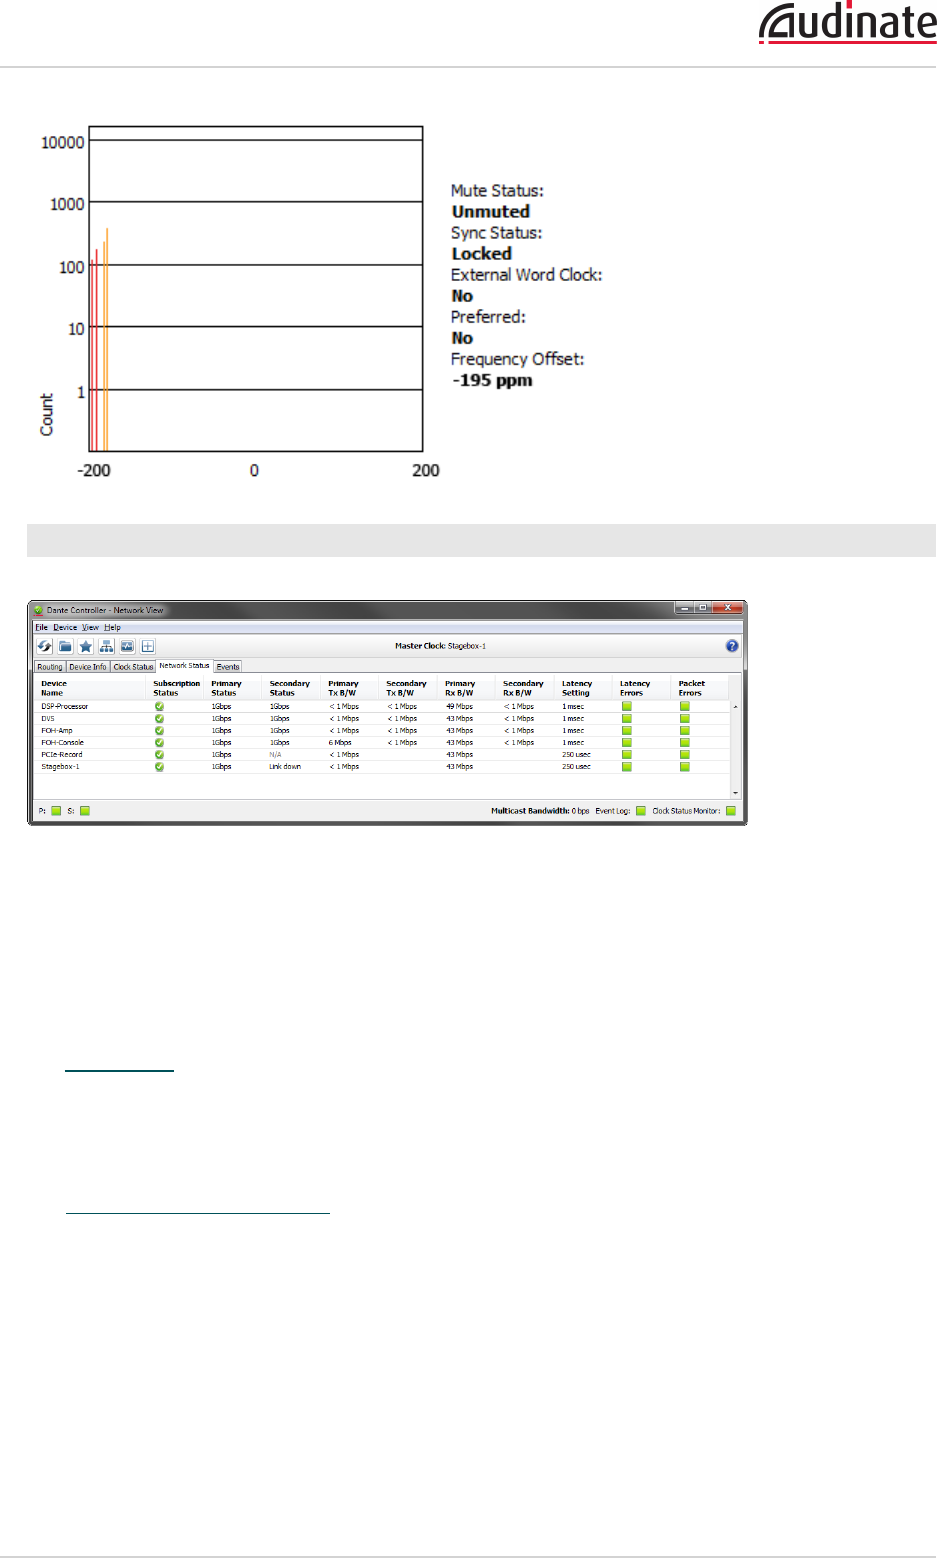The width and height of the screenshot is (937, 1558).
Task: Click the Locked sync status value
Action: 482,254
